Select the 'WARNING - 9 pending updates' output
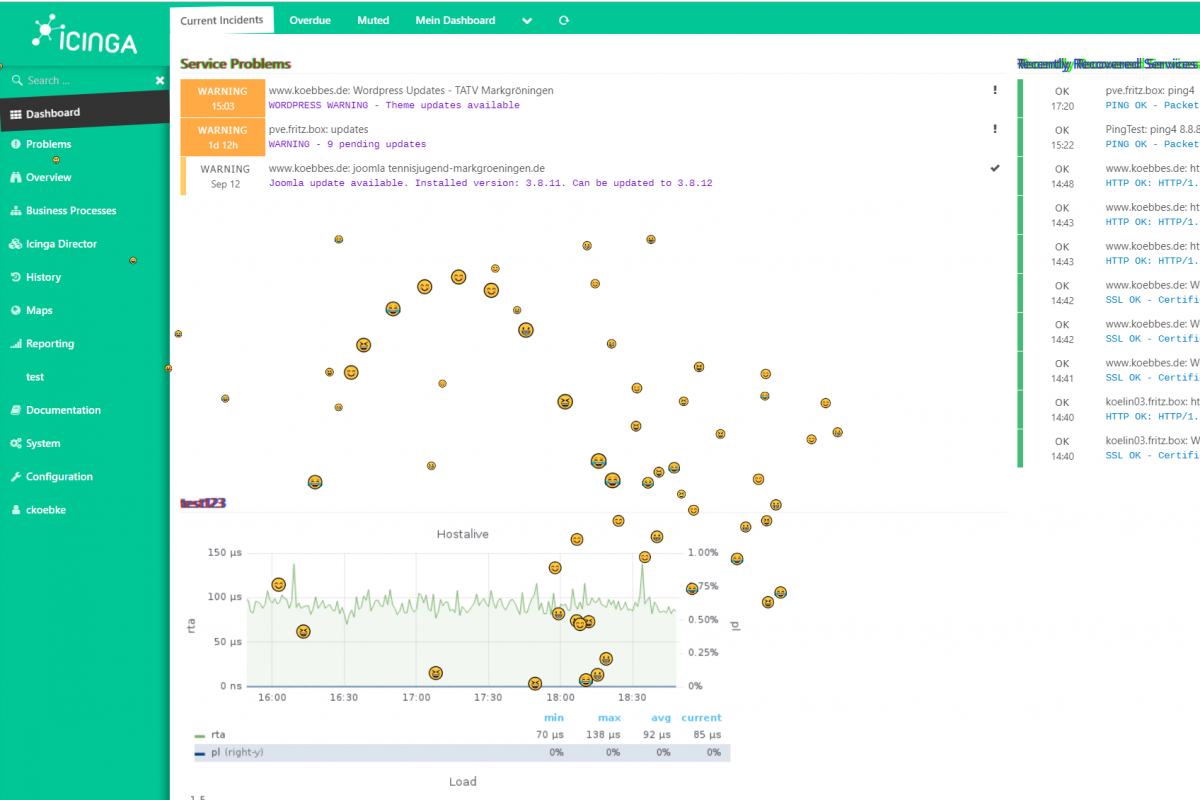Viewport: 1200px width, 800px height. pos(347,144)
